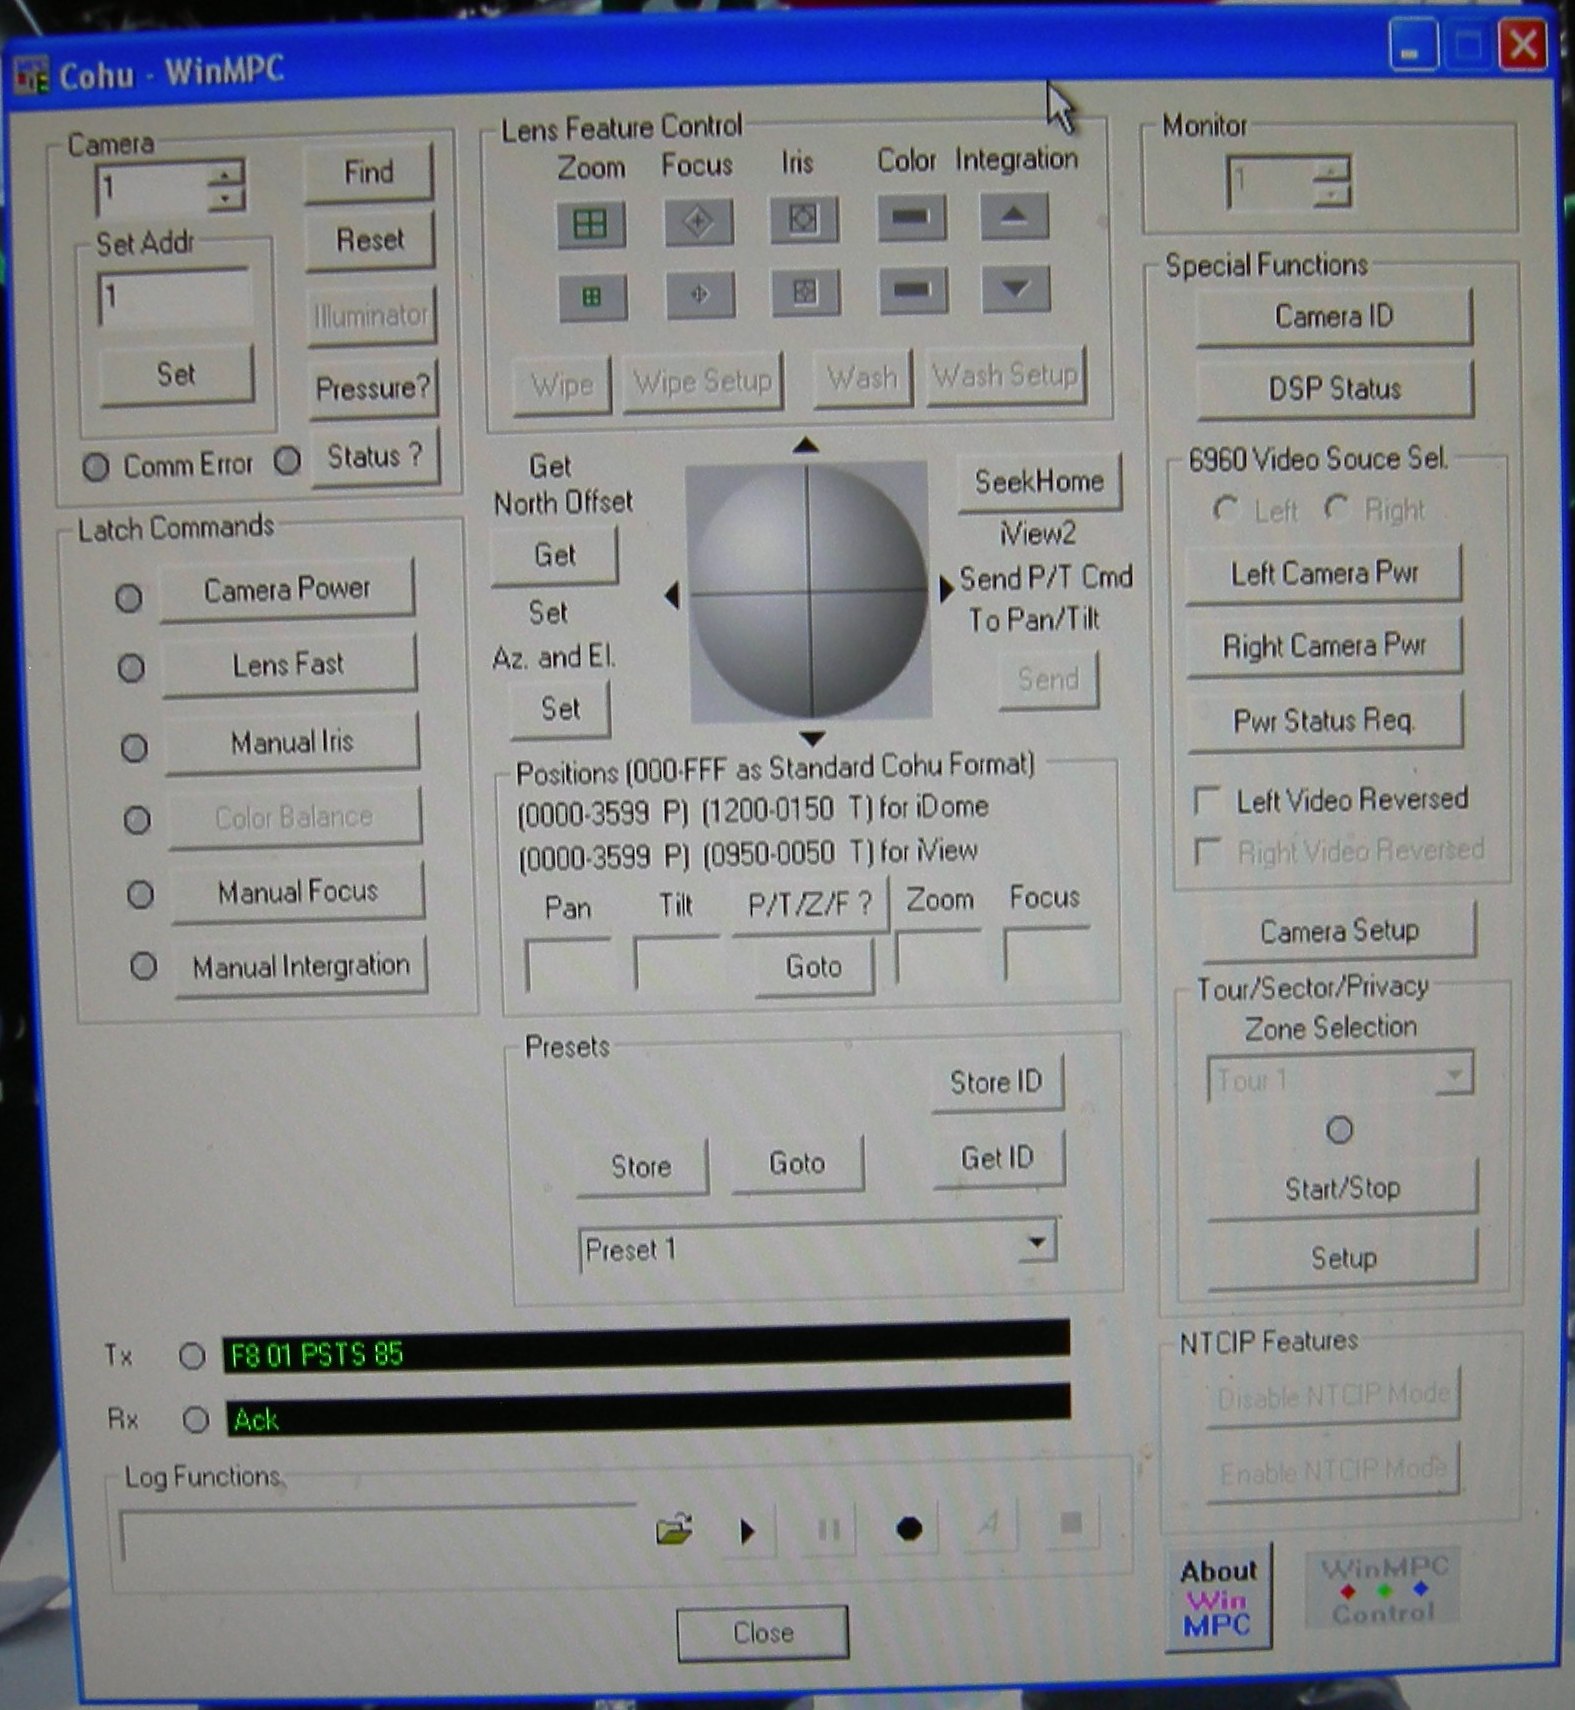Click the Zoom out lens button
This screenshot has width=1575, height=1710.
pyautogui.click(x=592, y=297)
